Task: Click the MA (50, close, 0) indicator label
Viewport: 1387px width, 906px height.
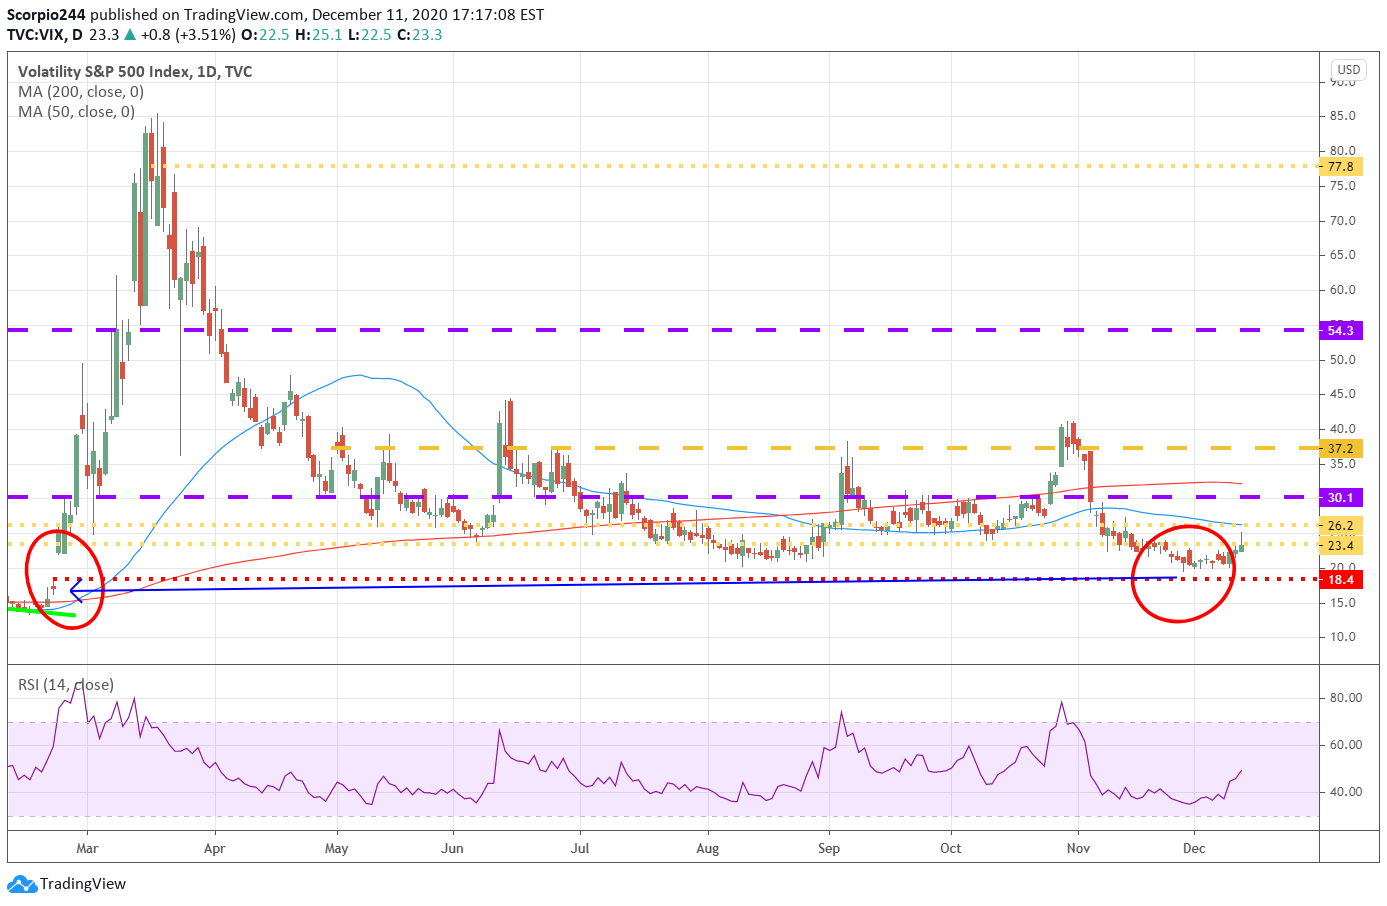Action: [76, 112]
